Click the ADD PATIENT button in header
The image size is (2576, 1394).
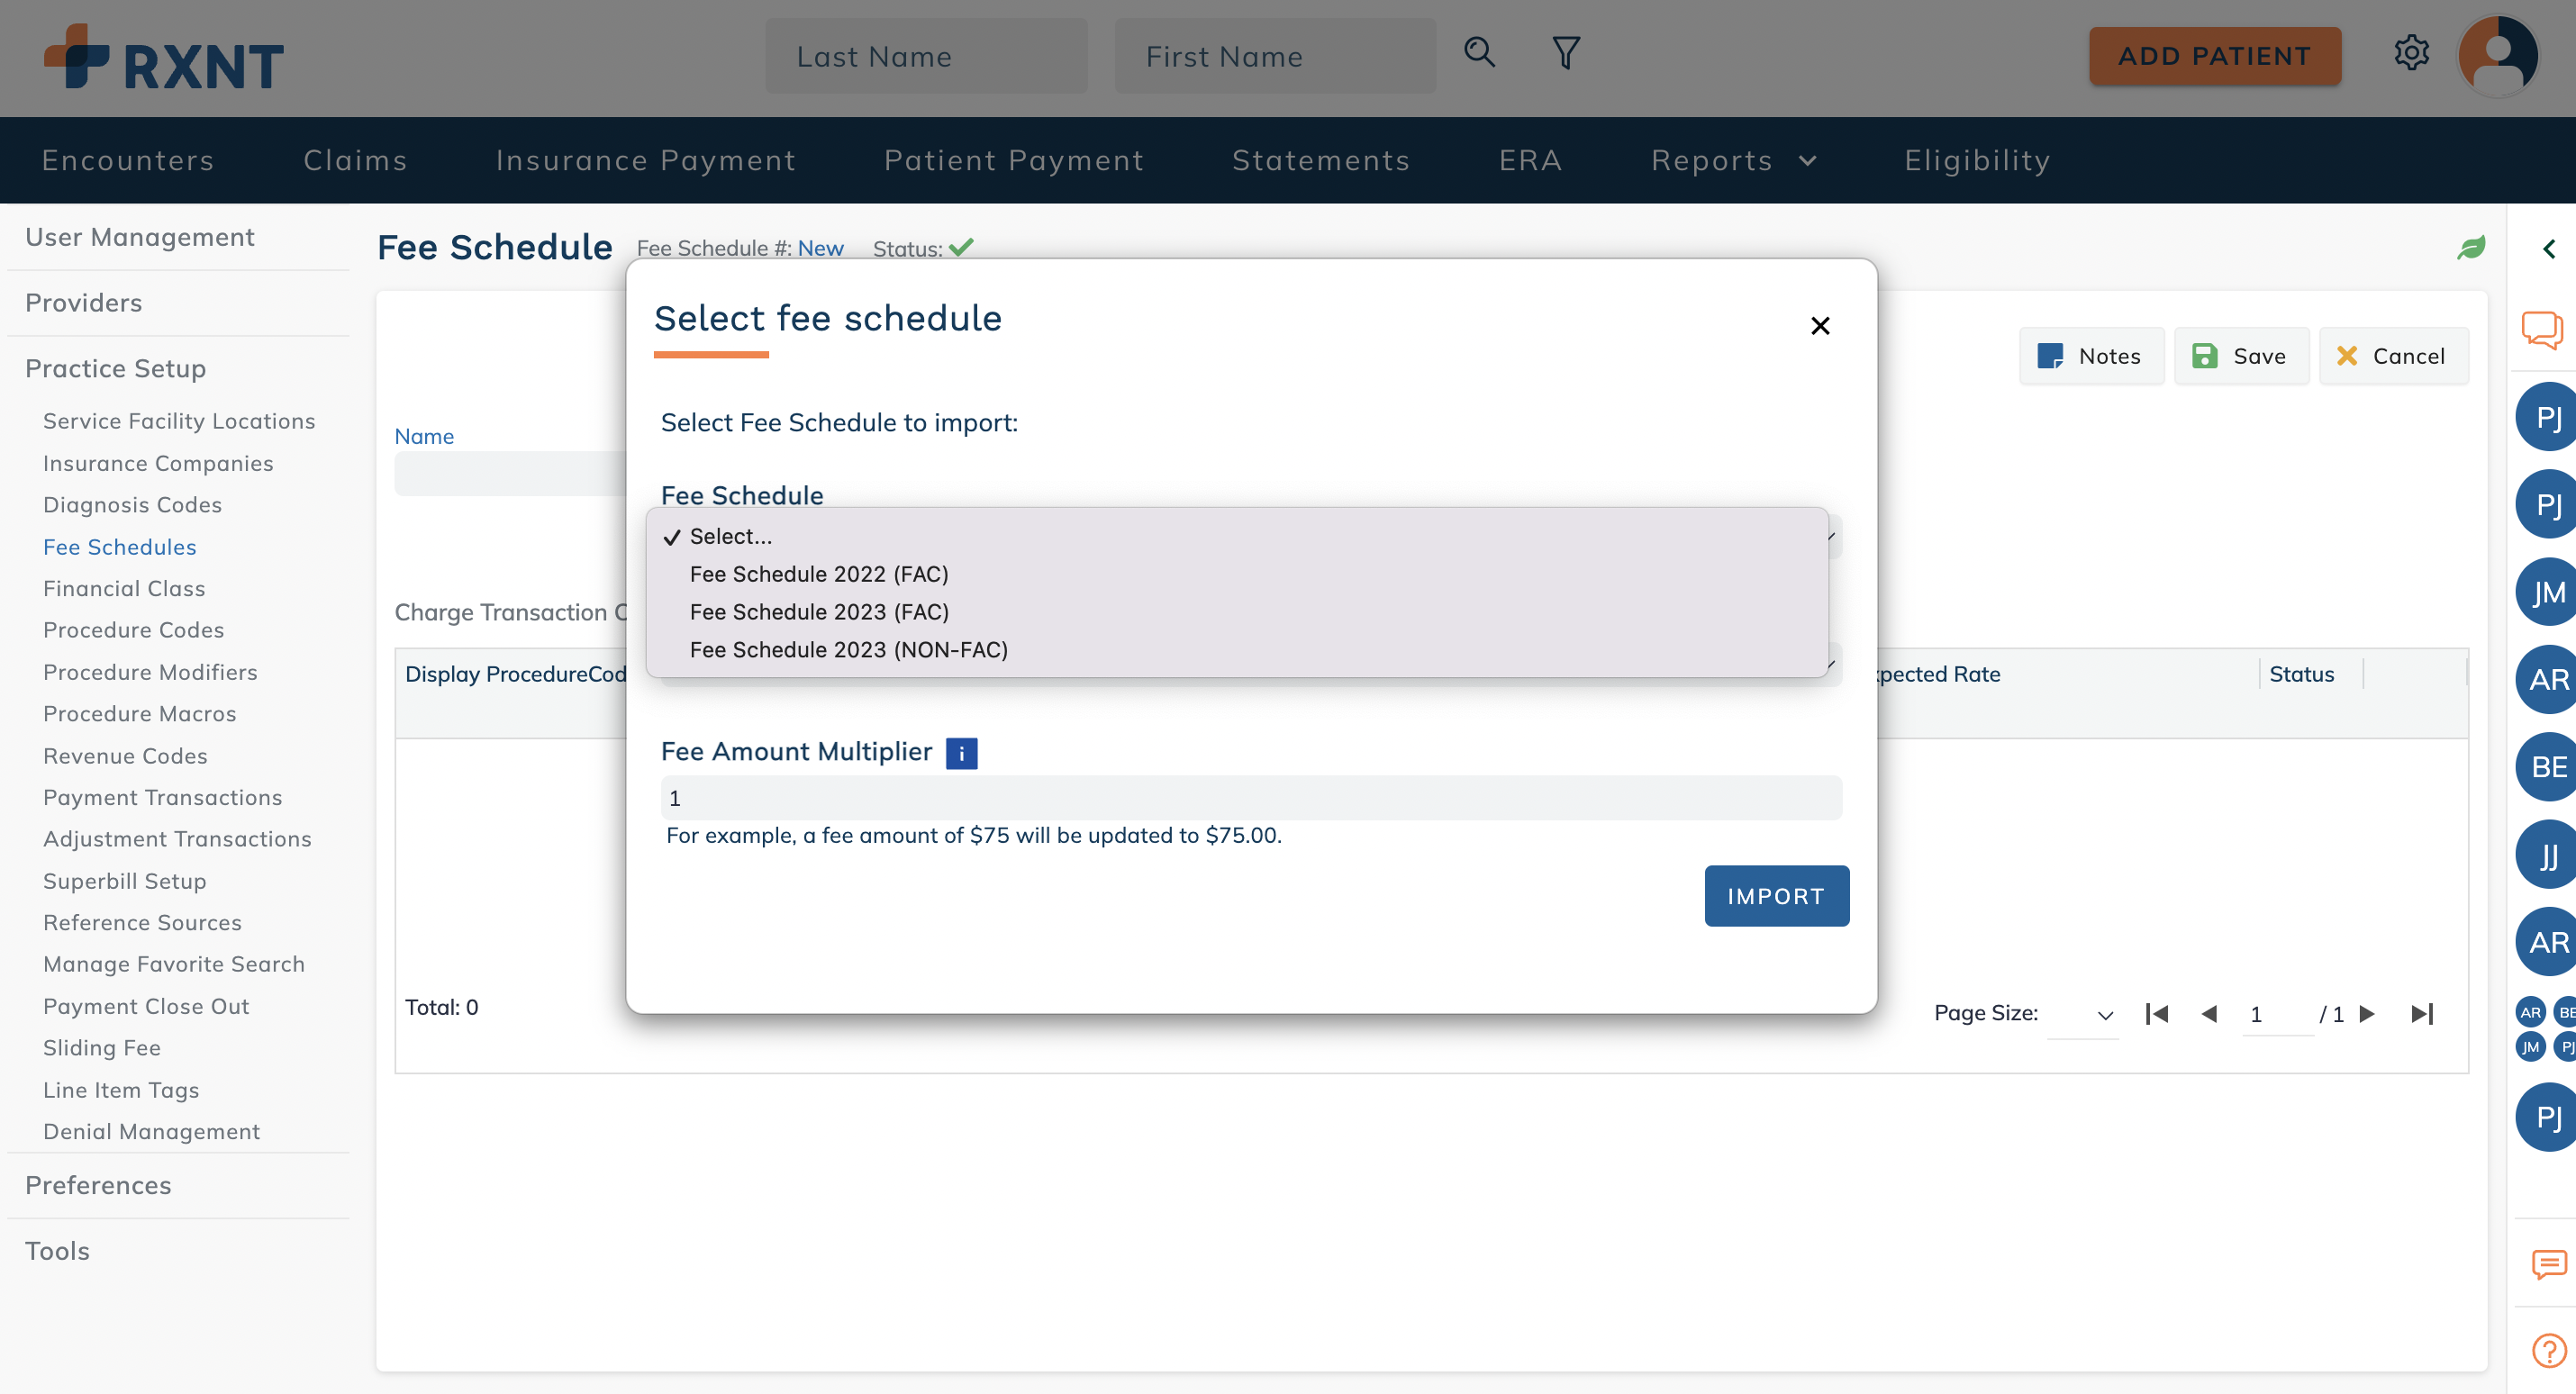(2214, 55)
